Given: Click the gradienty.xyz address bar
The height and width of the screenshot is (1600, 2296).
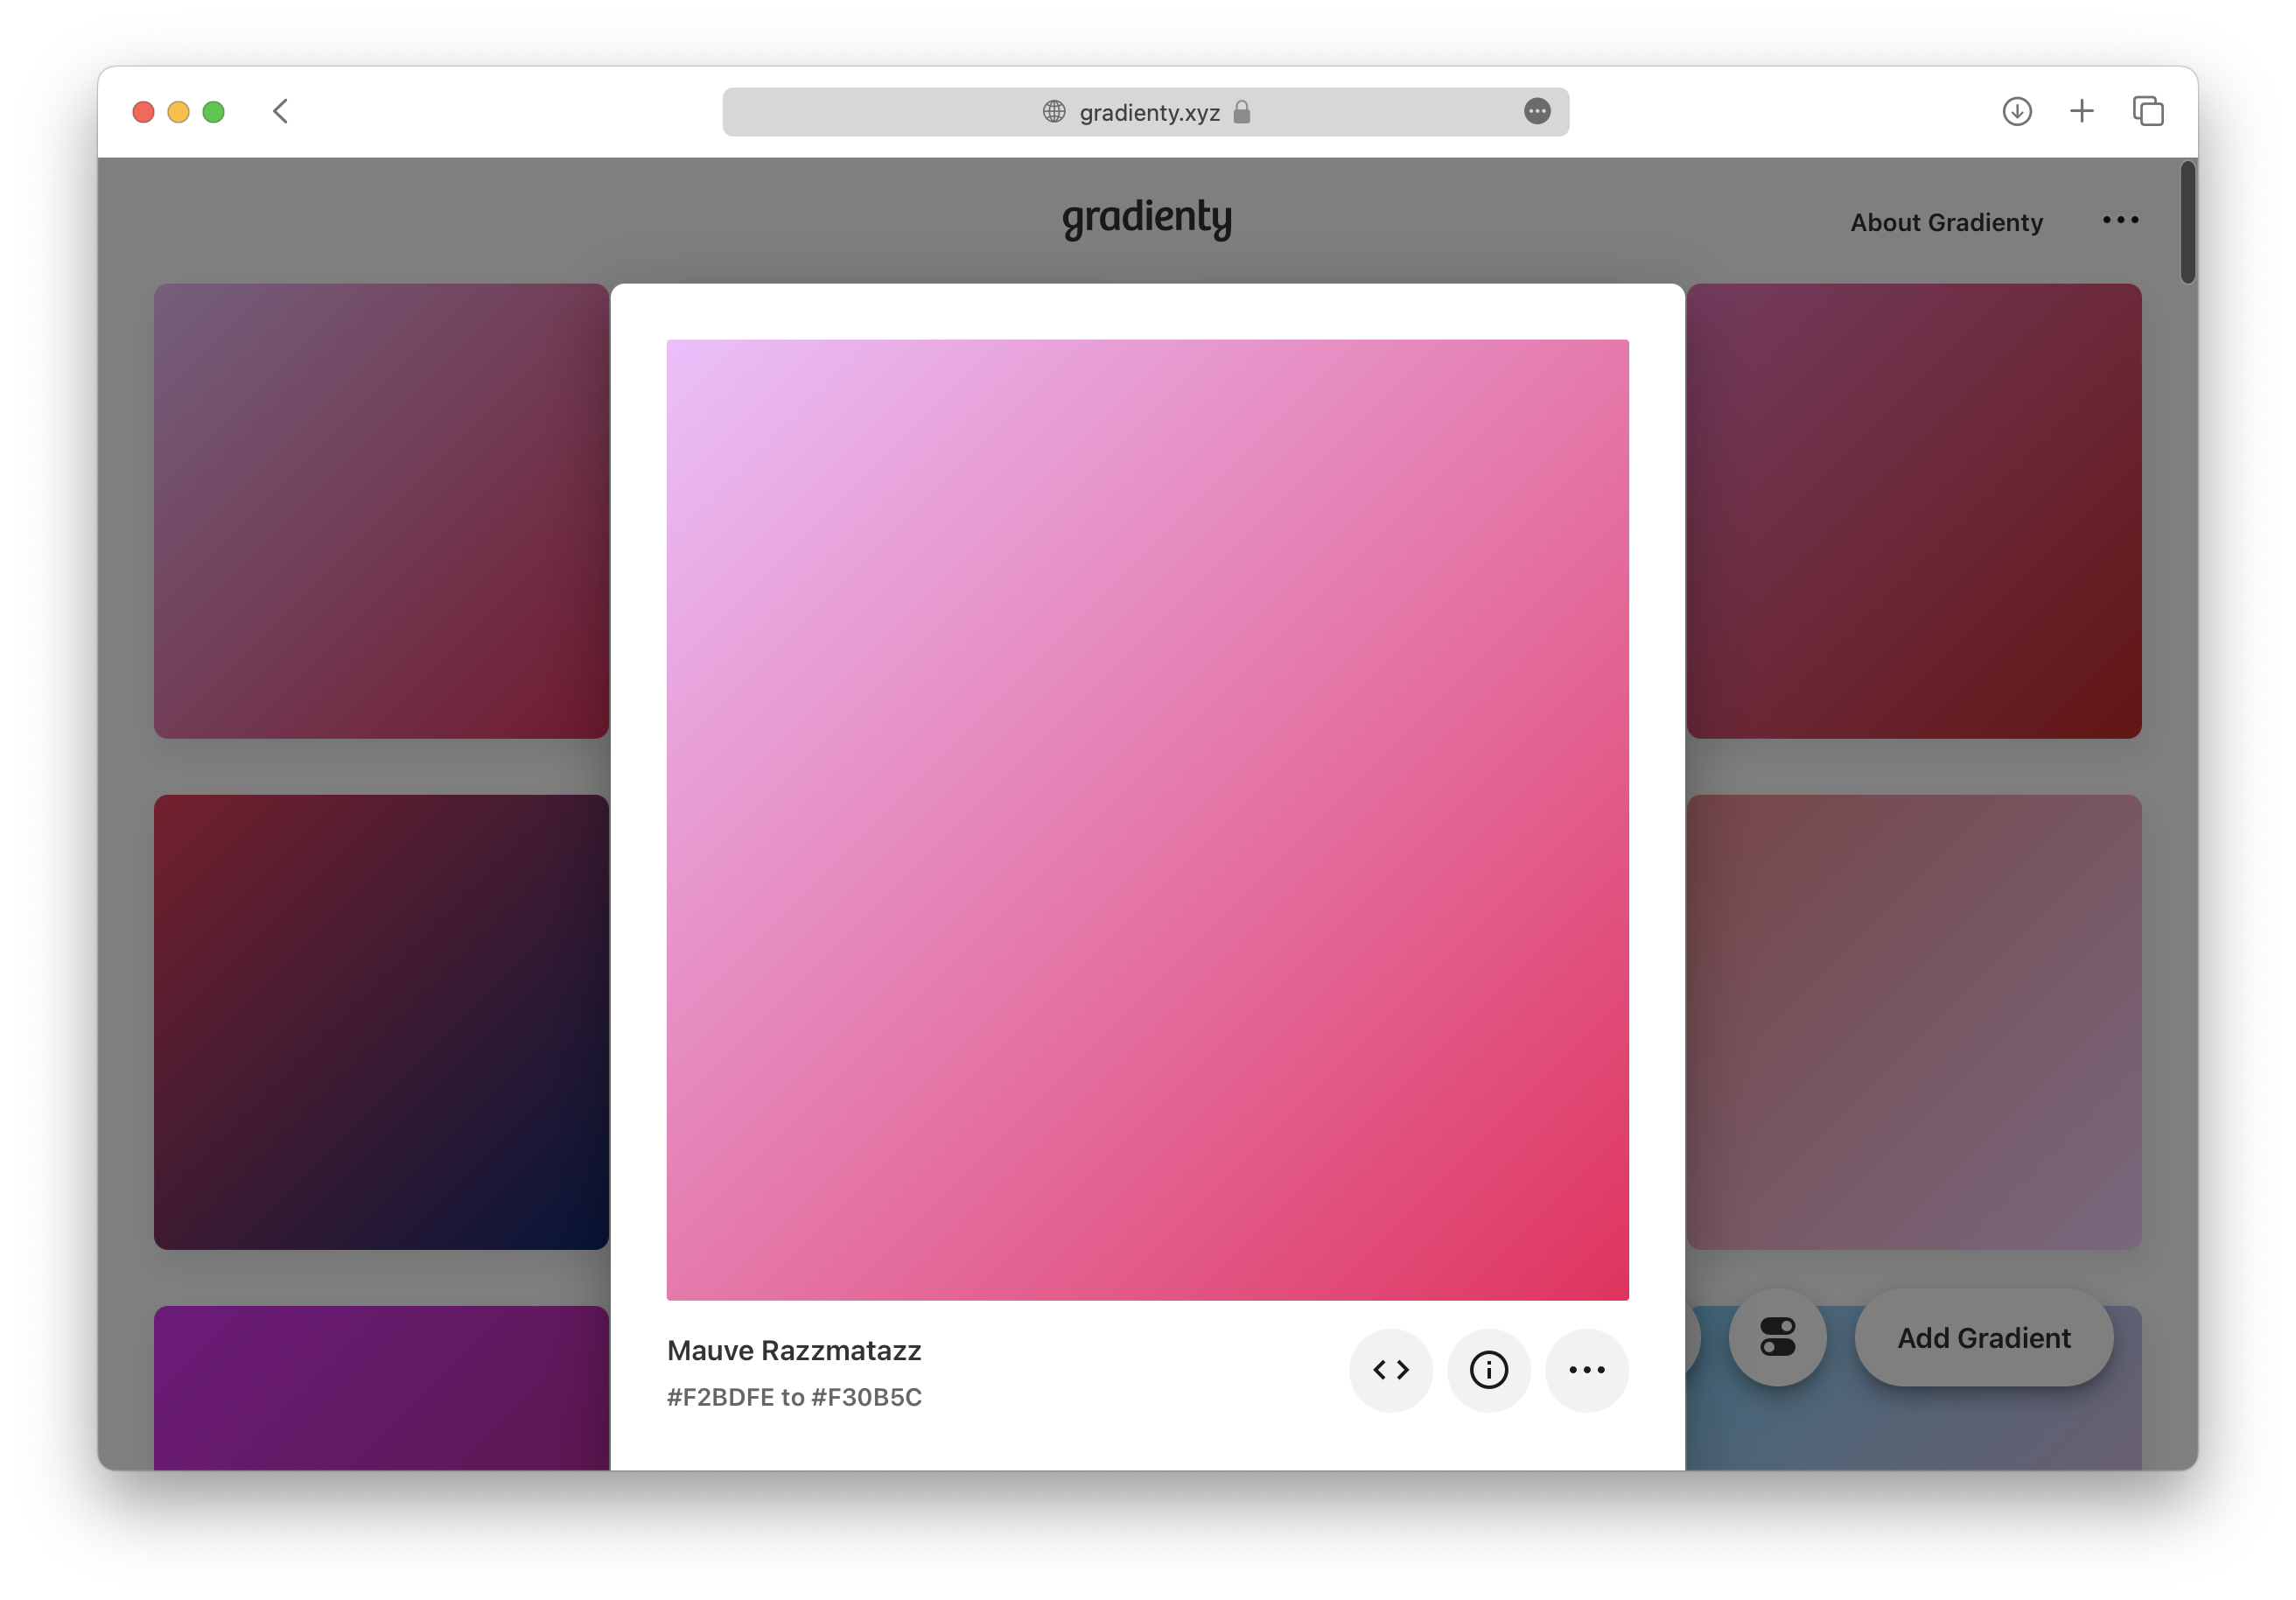Looking at the screenshot, I should (x=1146, y=112).
